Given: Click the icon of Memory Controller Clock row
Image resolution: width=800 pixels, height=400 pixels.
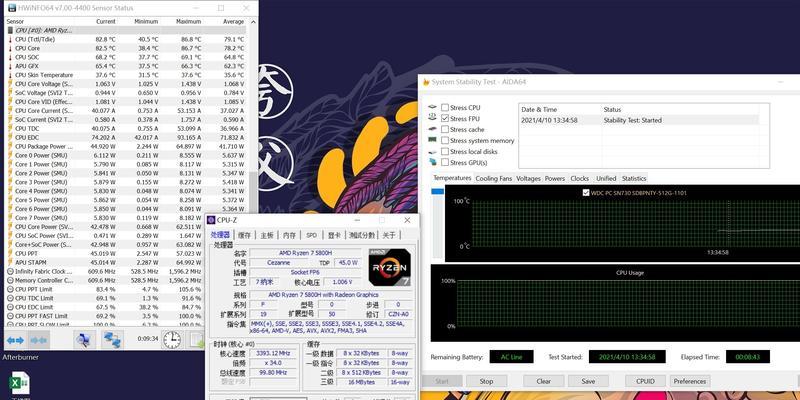Looking at the screenshot, I should pyautogui.click(x=10, y=280).
